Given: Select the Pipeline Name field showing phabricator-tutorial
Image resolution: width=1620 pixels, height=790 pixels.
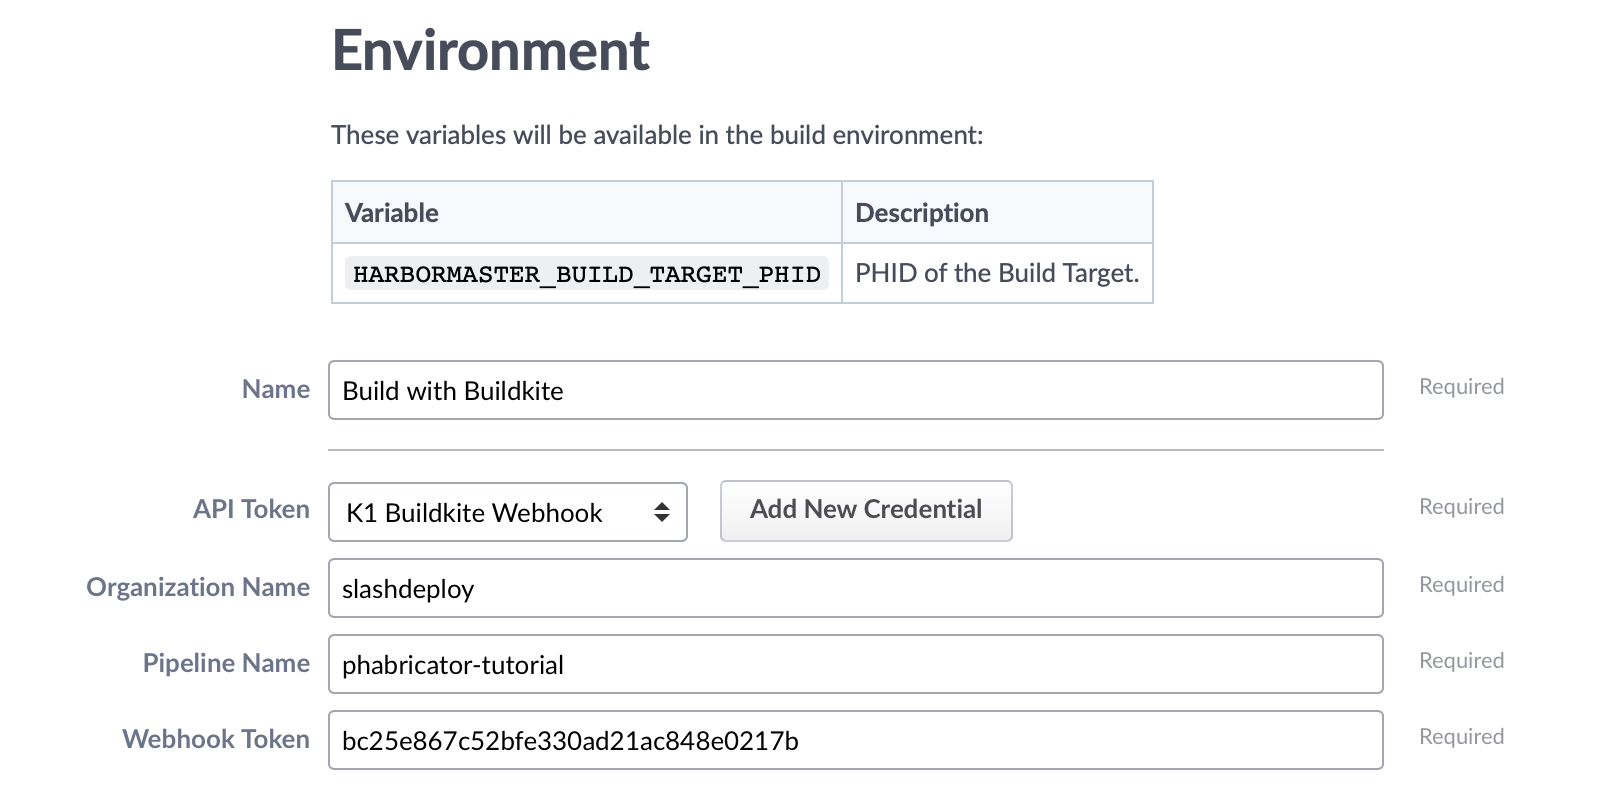Looking at the screenshot, I should (855, 664).
